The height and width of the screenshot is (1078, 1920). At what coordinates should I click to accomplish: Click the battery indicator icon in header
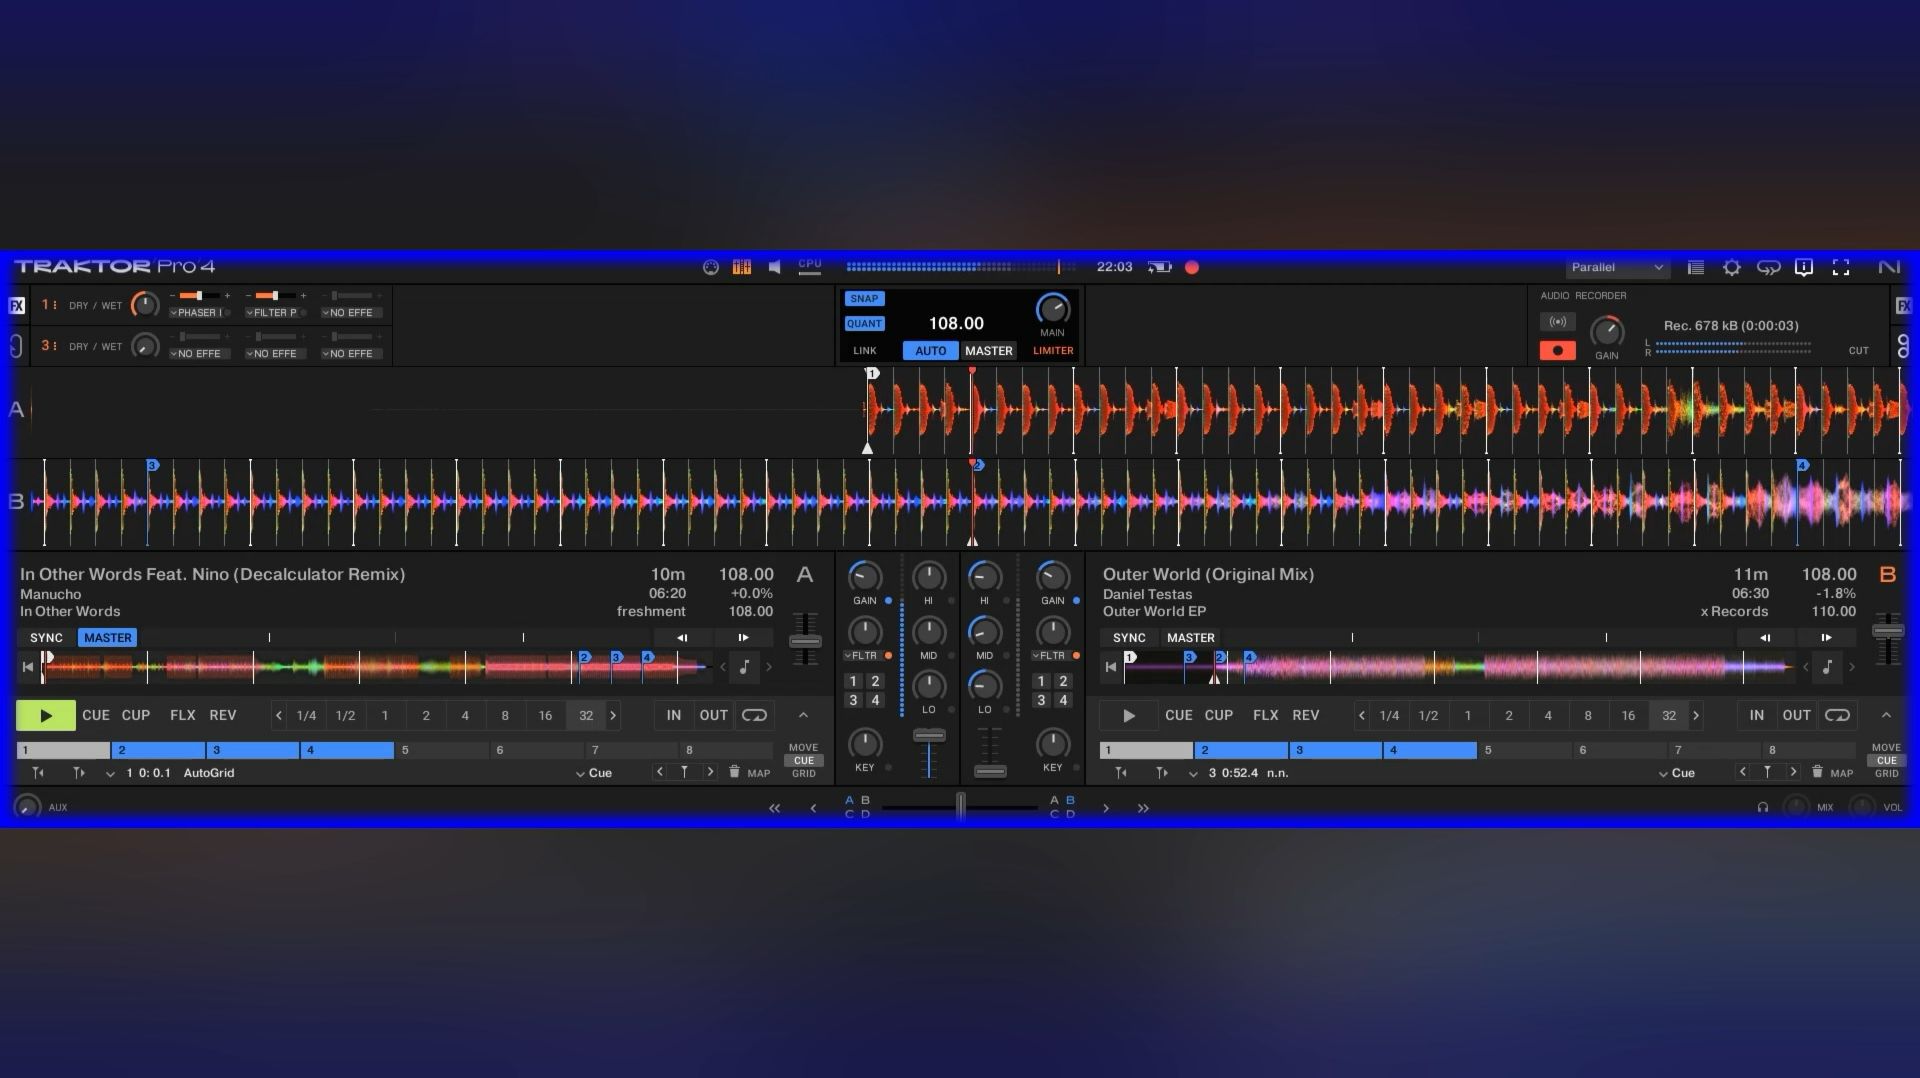(x=1159, y=267)
